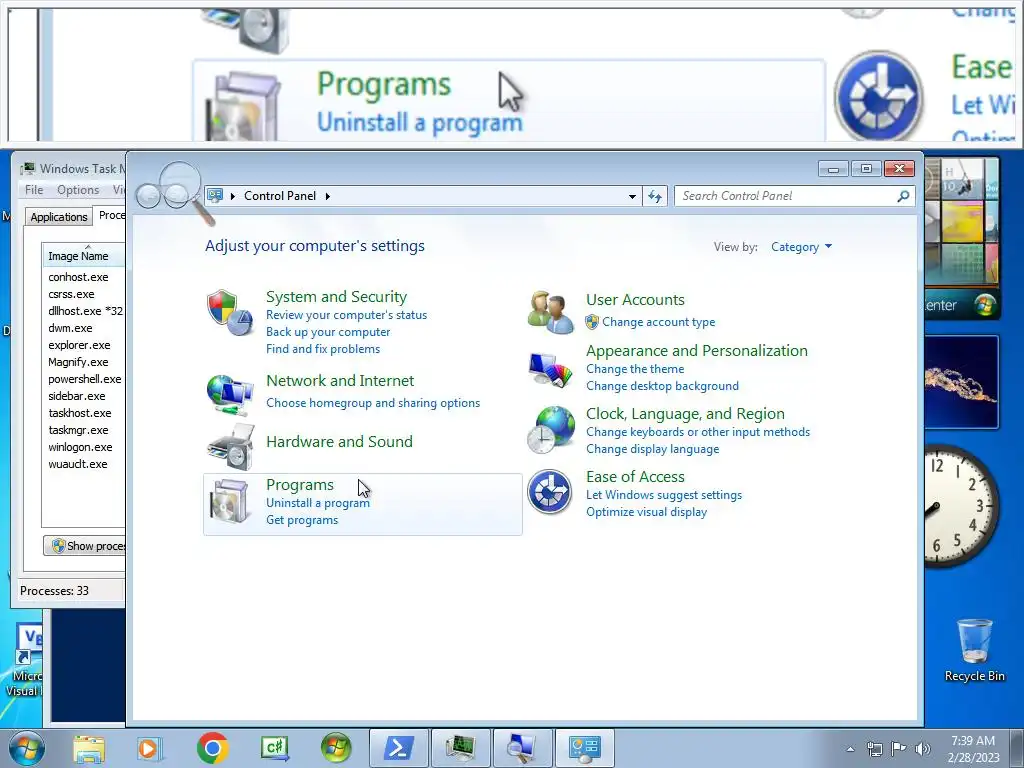
Task: Switch to Control Panel taskbar button
Action: click(x=584, y=748)
